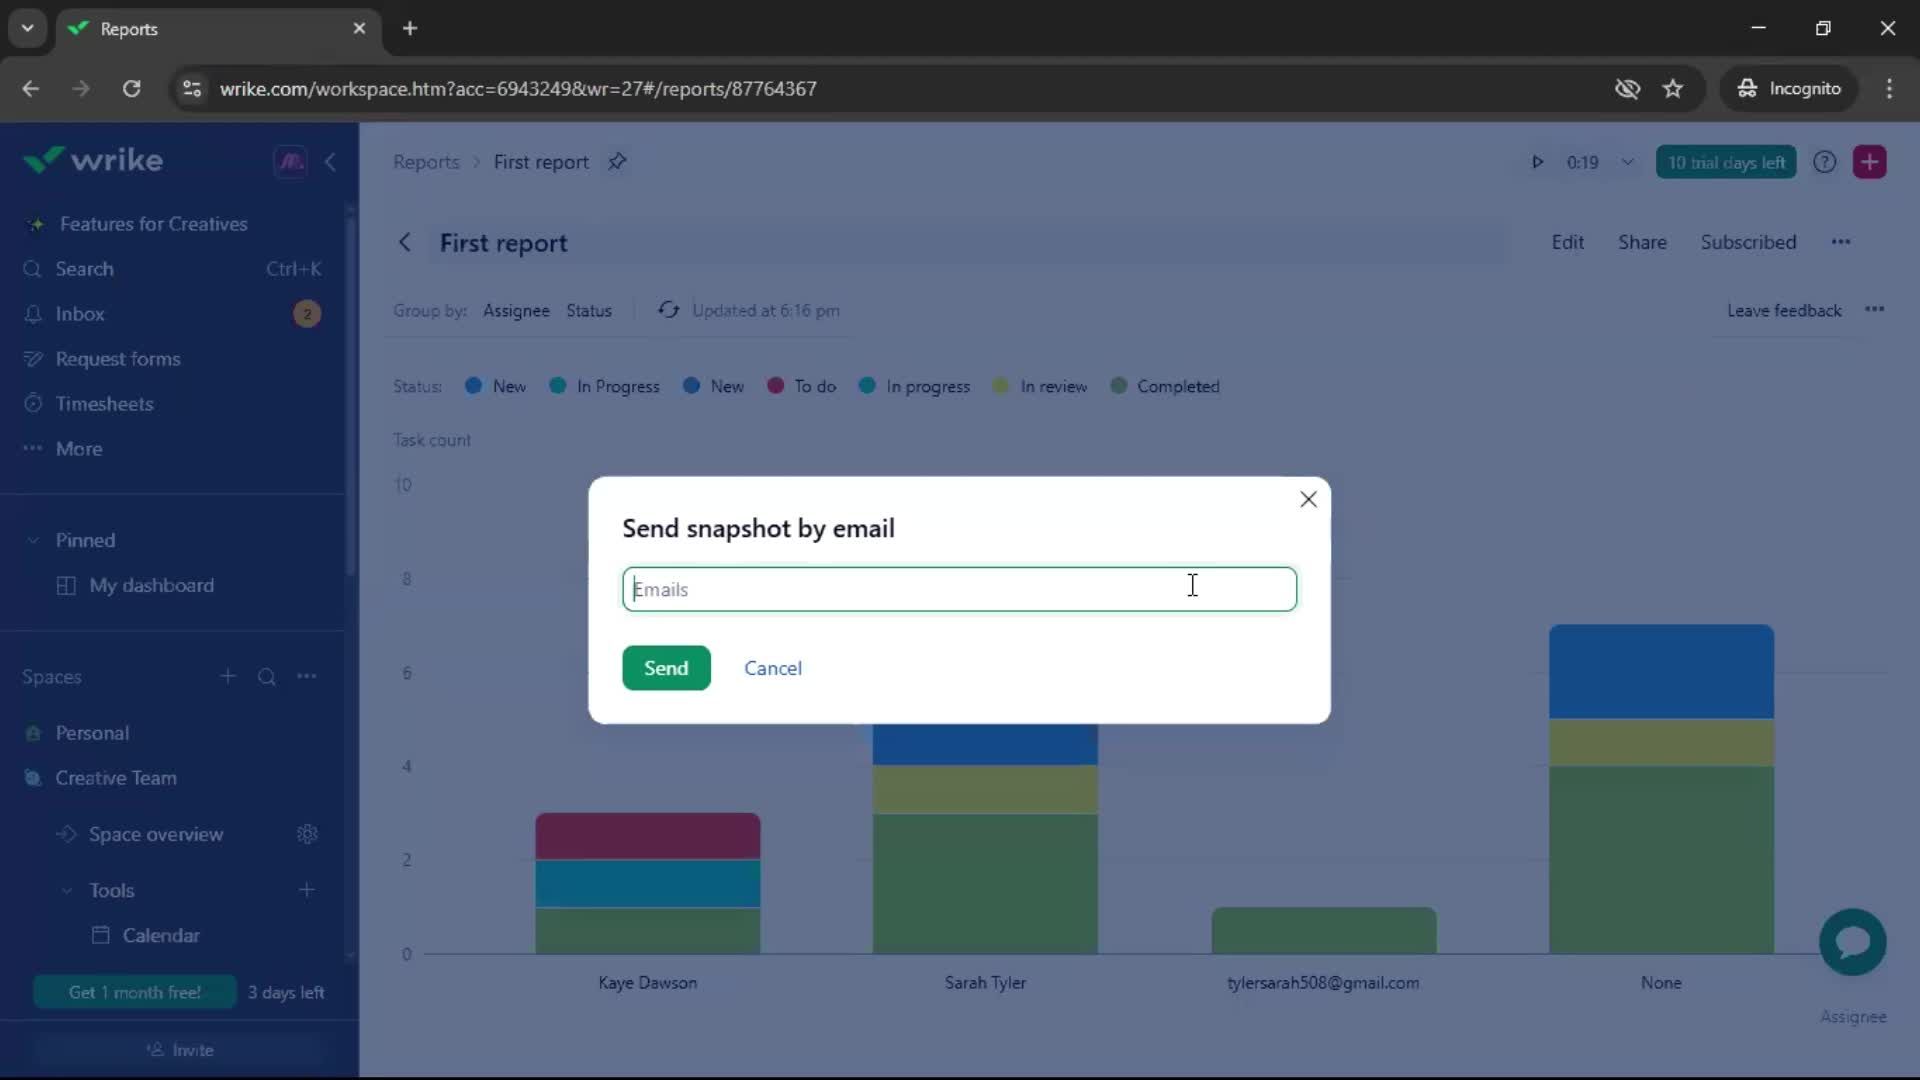The image size is (1920, 1080).
Task: Expand the More menu in sidebar
Action: click(x=79, y=449)
